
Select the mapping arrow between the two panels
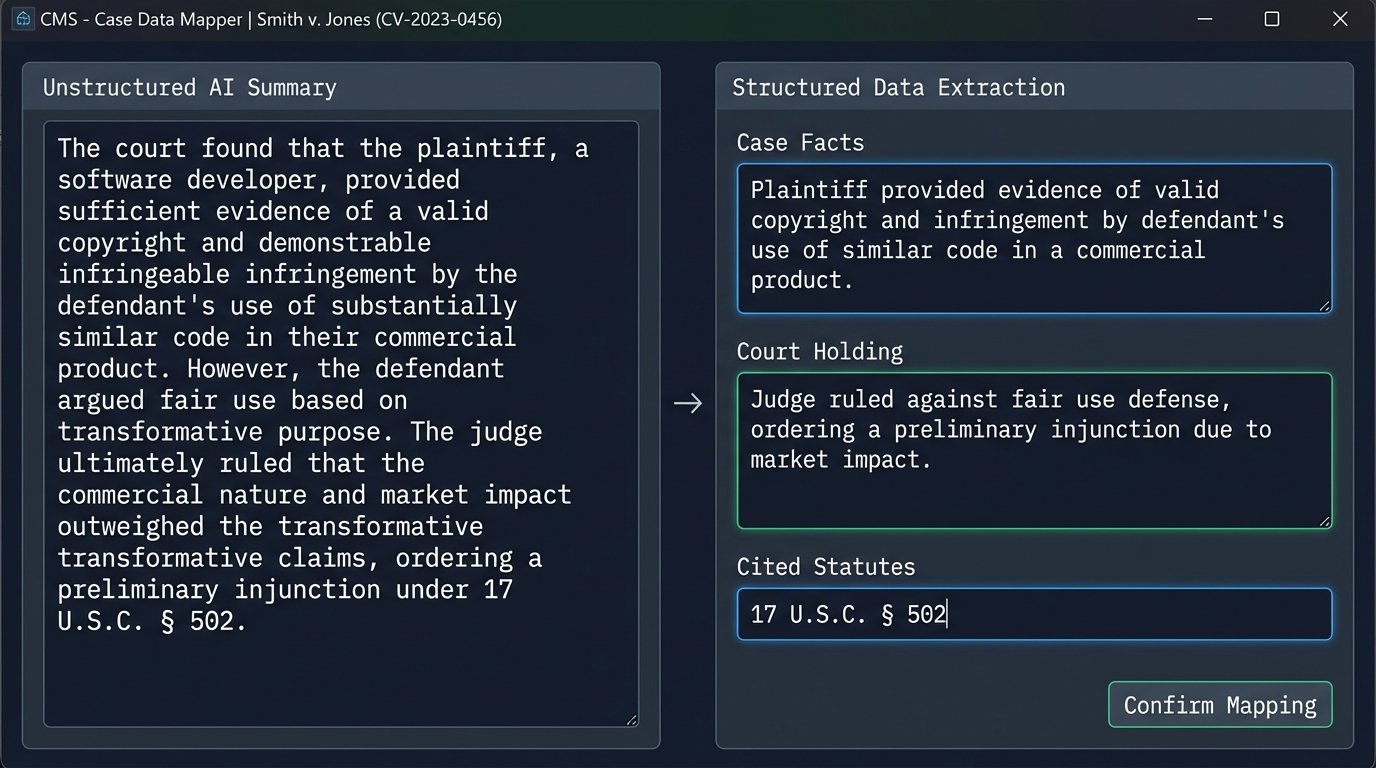click(688, 403)
